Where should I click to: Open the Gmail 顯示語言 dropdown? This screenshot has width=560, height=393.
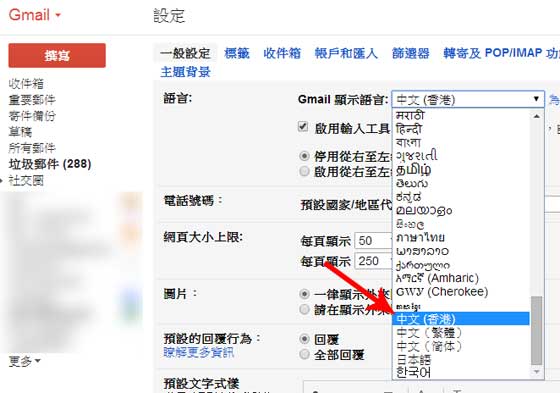point(468,99)
